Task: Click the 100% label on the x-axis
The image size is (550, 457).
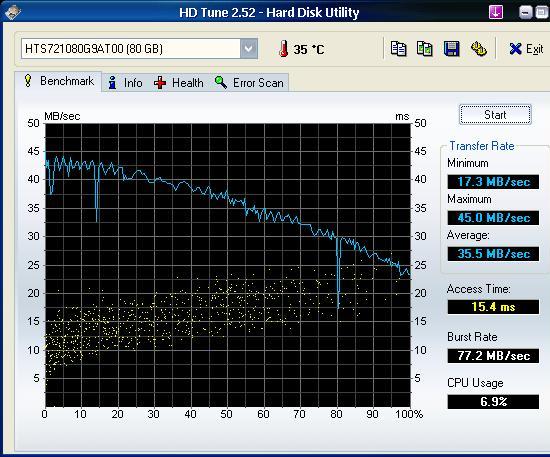Action: (409, 415)
